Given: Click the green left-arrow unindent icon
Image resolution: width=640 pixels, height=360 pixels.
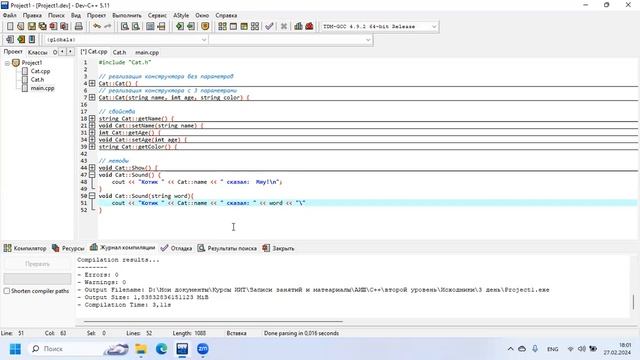Looking at the screenshot, I should coord(191,27).
